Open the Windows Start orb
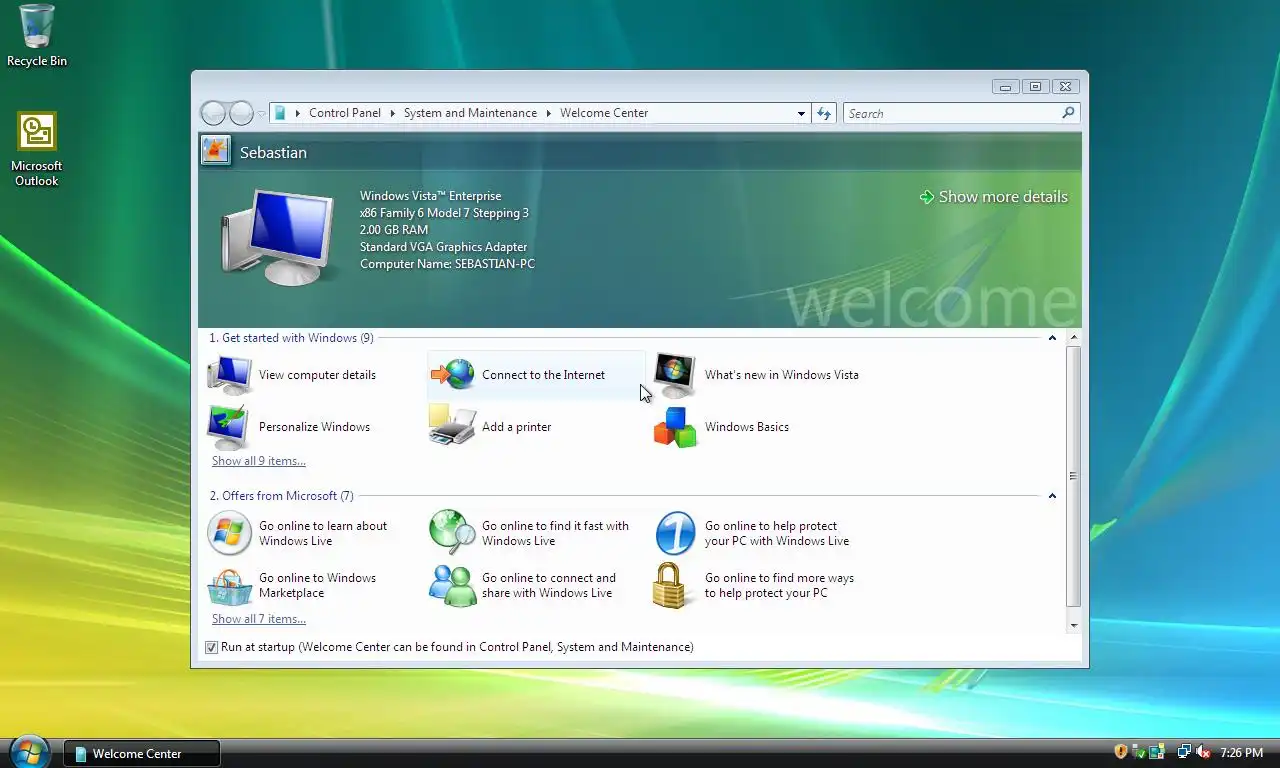Image resolution: width=1280 pixels, height=768 pixels. [x=28, y=752]
